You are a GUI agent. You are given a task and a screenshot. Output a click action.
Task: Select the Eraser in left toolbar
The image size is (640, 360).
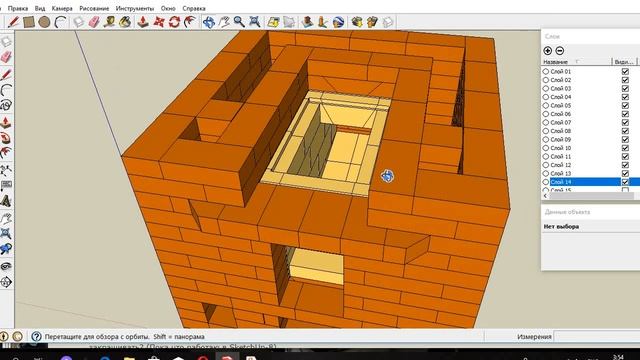tap(6, 57)
